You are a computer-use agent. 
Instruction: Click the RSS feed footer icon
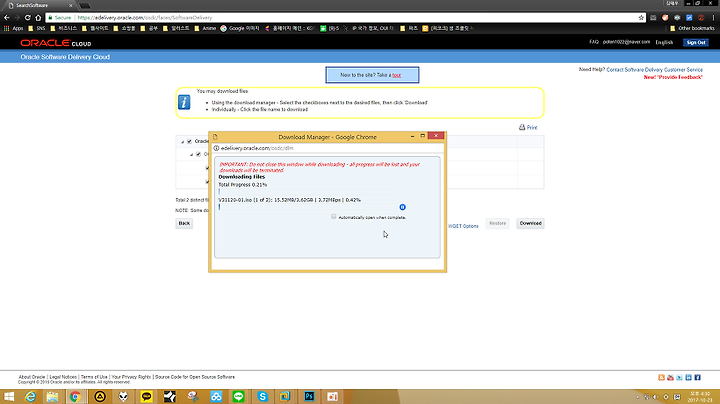click(661, 377)
